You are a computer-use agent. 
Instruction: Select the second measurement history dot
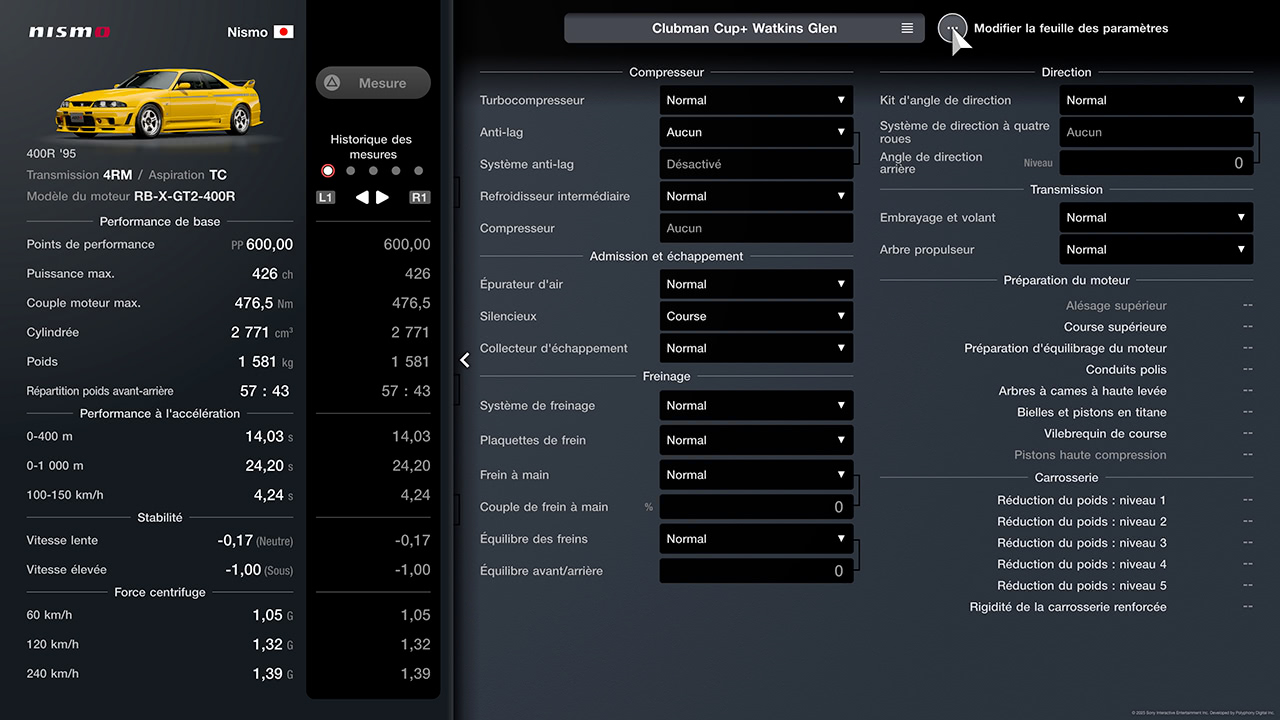(350, 171)
